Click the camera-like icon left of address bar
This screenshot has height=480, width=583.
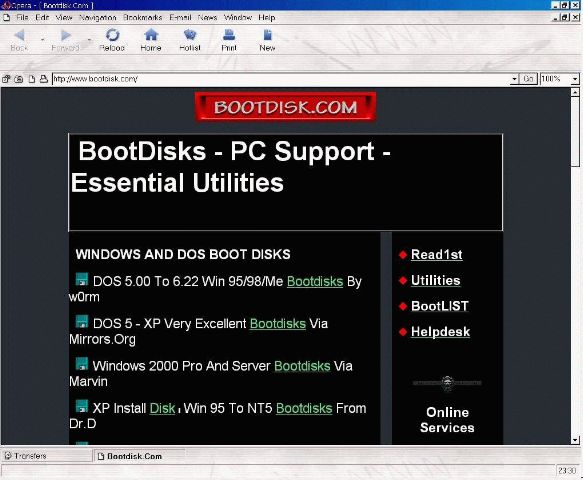19,79
